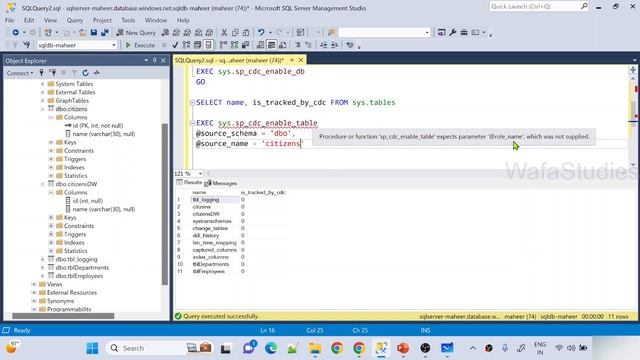Viewport: 640px width, 360px height.
Task: Refresh Object Explorer using the refresh icon
Action: [x=85, y=73]
